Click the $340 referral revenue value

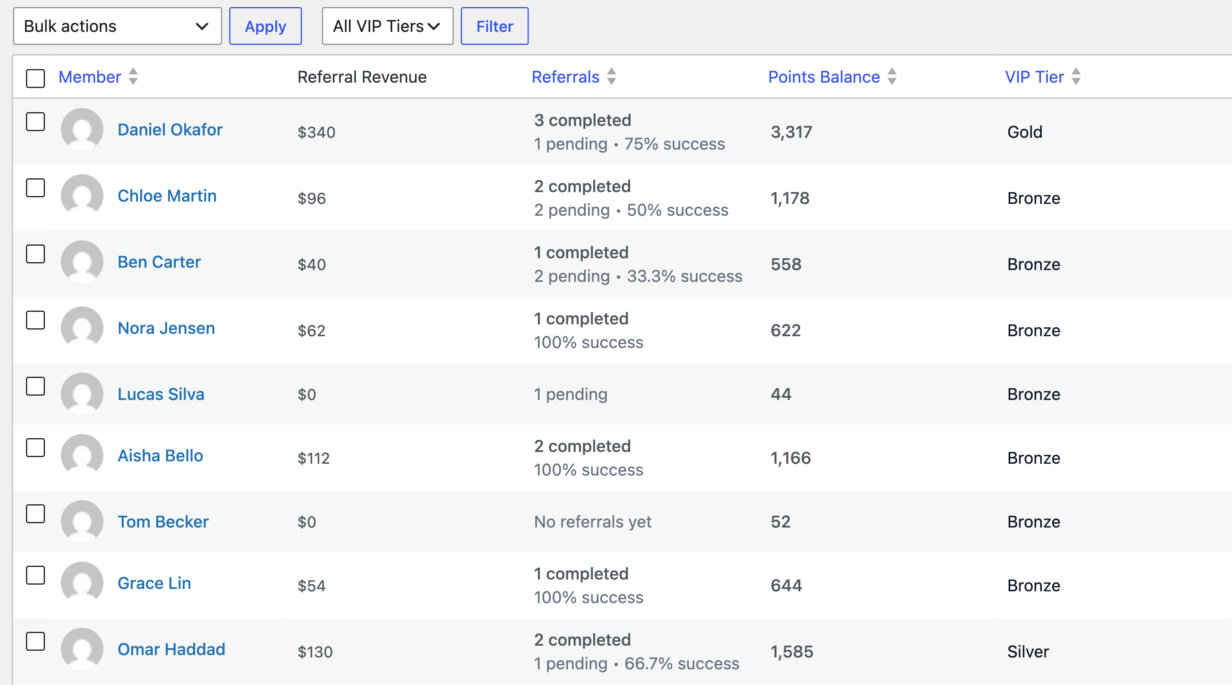pyautogui.click(x=316, y=132)
